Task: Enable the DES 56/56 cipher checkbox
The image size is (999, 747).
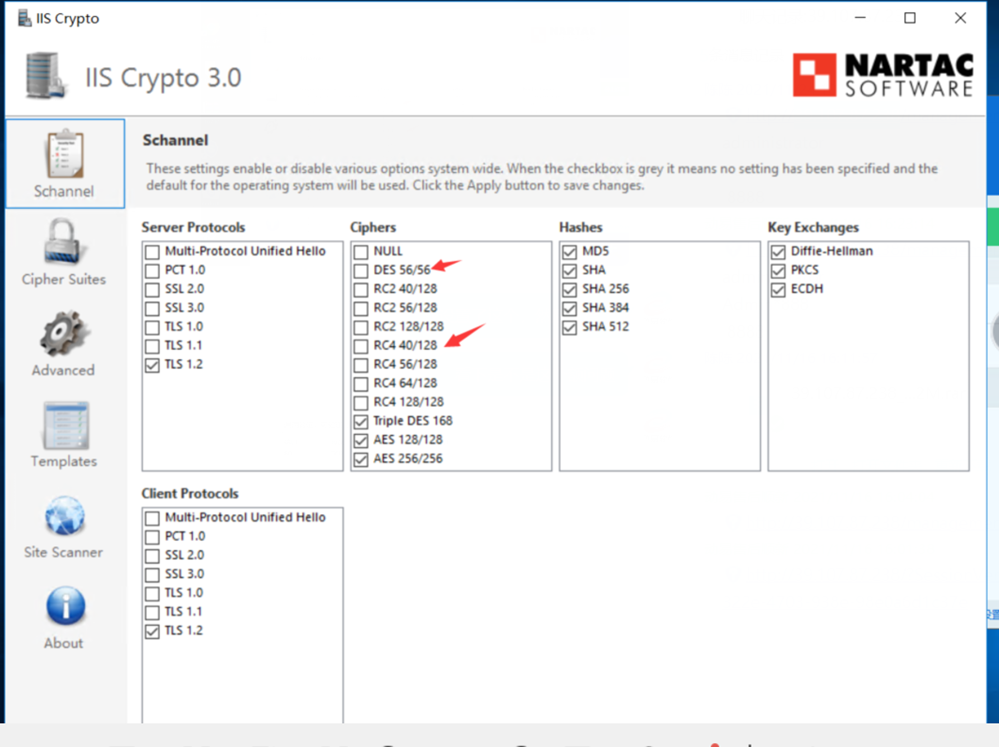Action: [x=361, y=270]
